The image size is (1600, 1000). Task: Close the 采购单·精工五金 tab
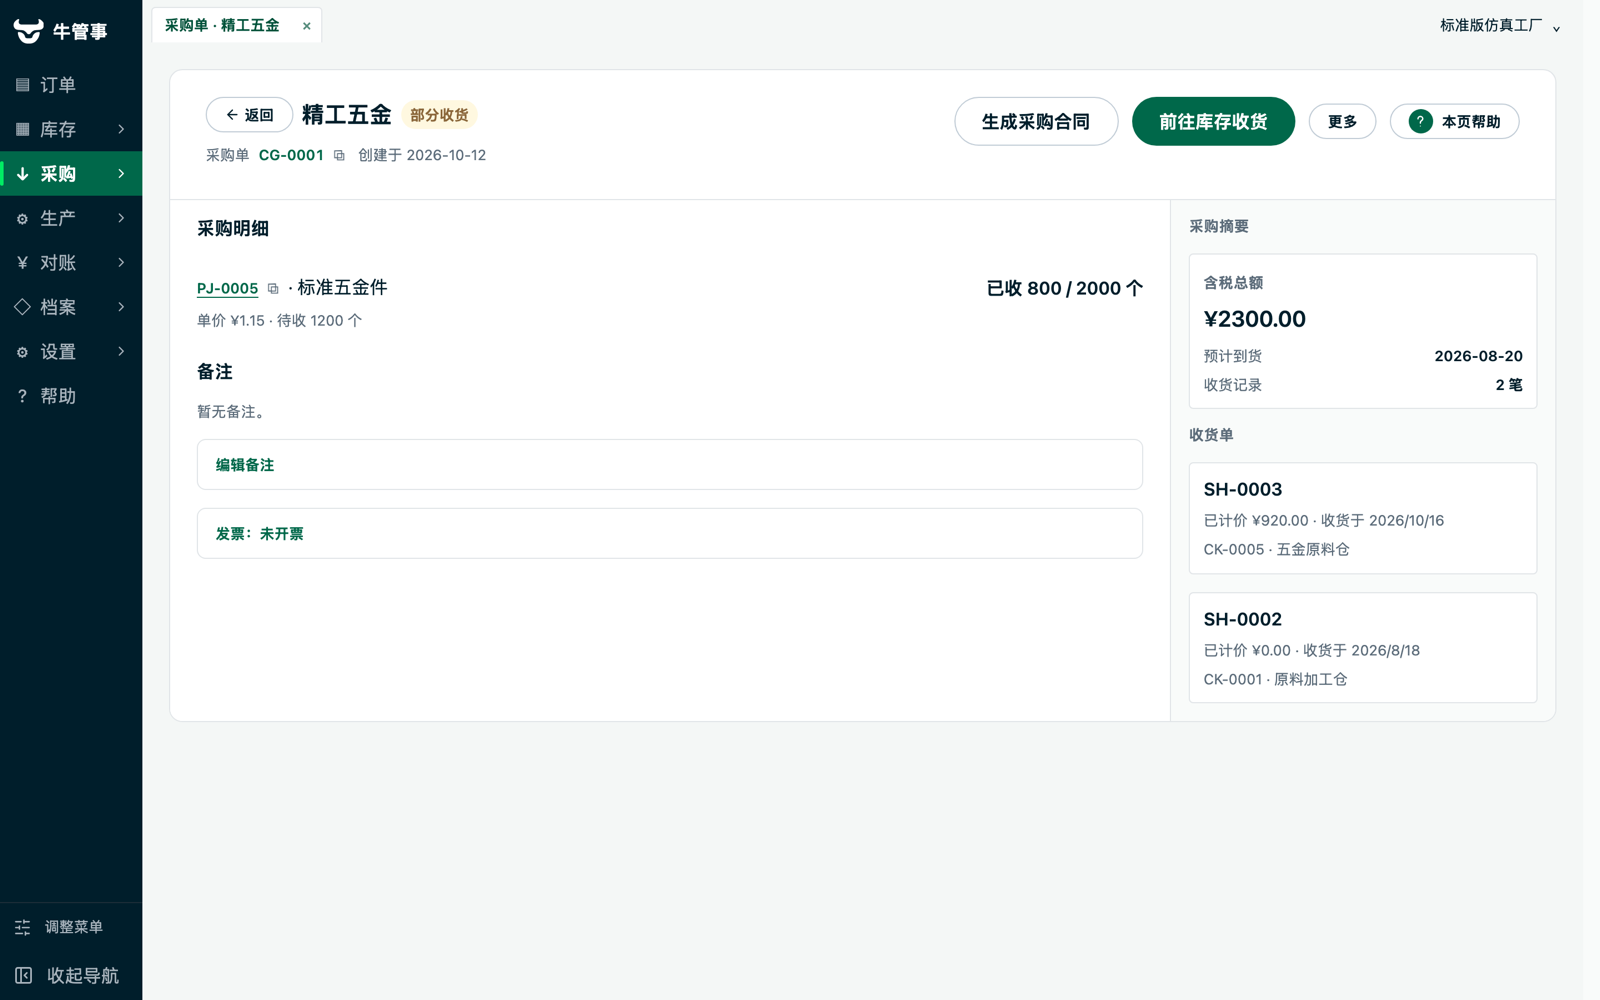tap(307, 26)
